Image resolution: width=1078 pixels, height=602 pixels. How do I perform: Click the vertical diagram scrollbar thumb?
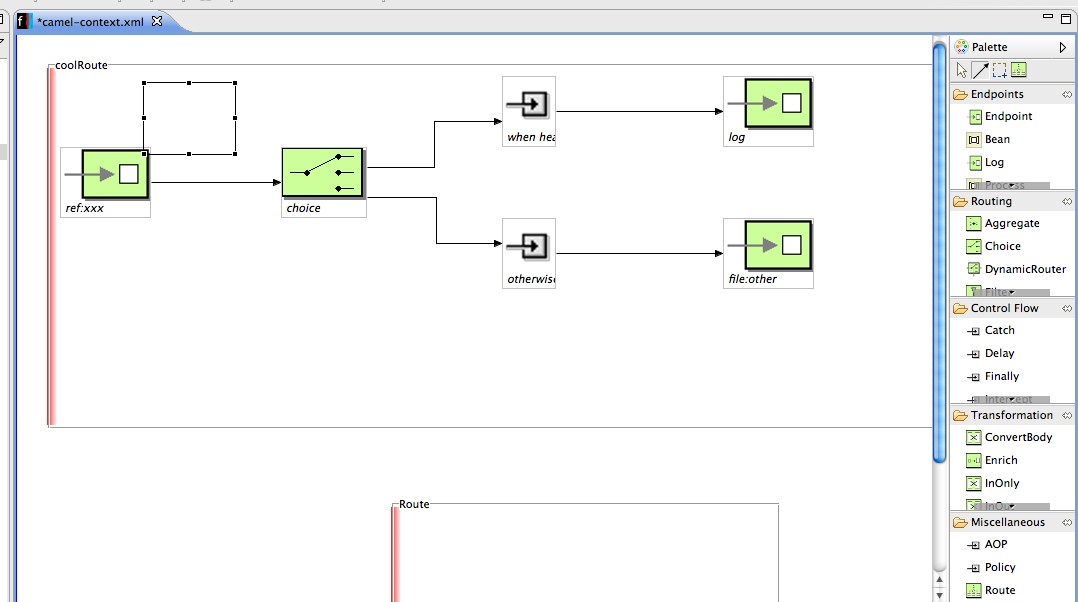click(x=939, y=253)
